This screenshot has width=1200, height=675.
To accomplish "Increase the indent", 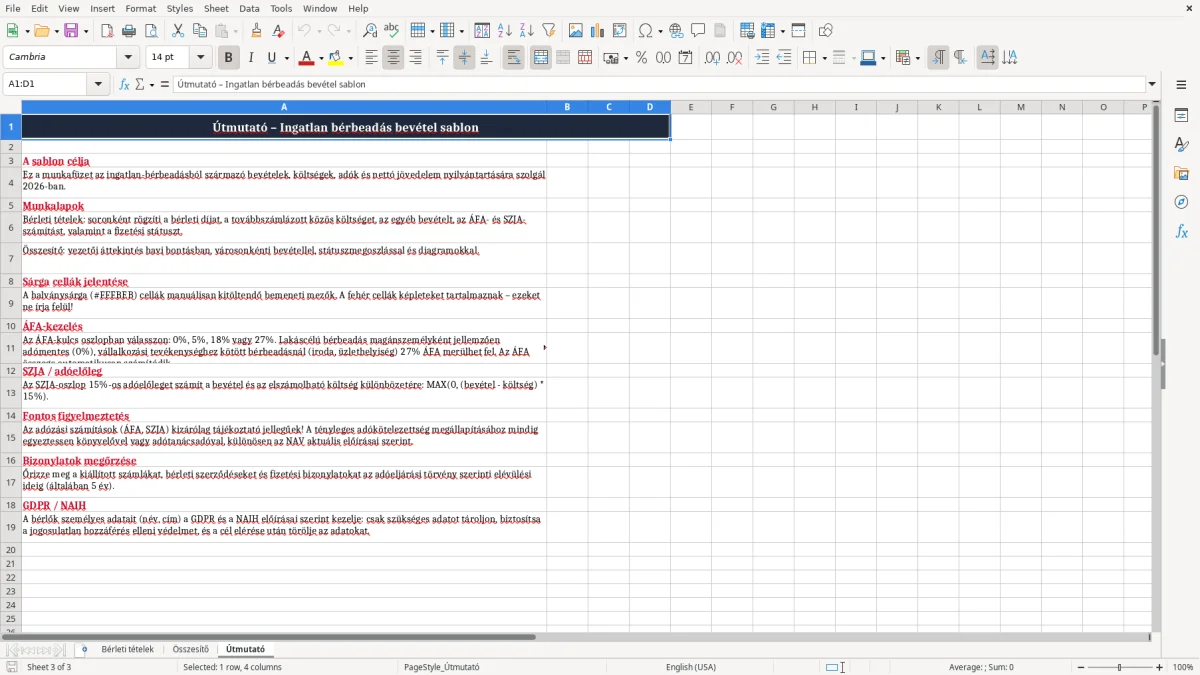I will click(762, 58).
